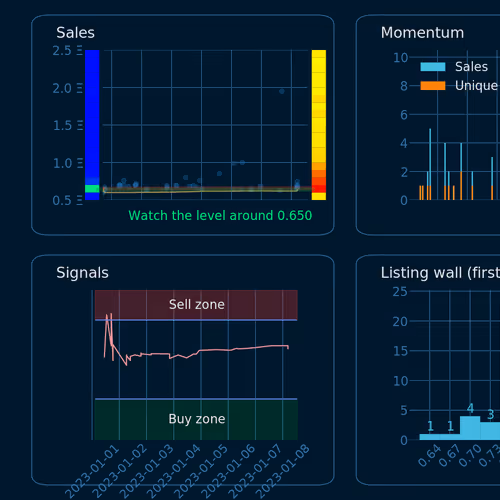The height and width of the screenshot is (500, 500).
Task: Click the 1.5 Ξ axis label in Sales
Action: [68, 126]
